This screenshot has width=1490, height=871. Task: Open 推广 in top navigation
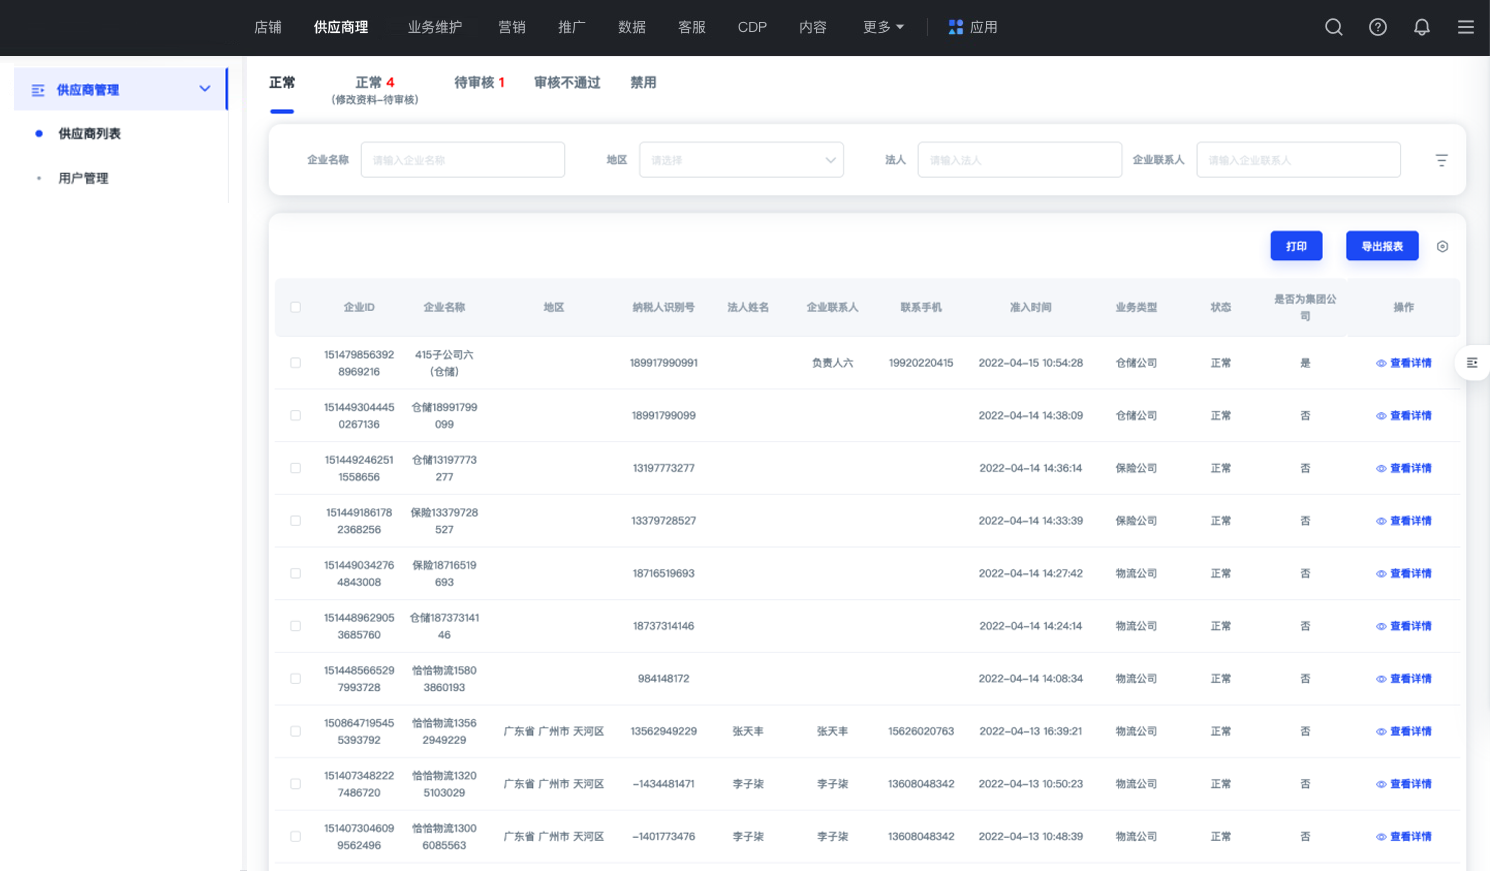(x=572, y=27)
